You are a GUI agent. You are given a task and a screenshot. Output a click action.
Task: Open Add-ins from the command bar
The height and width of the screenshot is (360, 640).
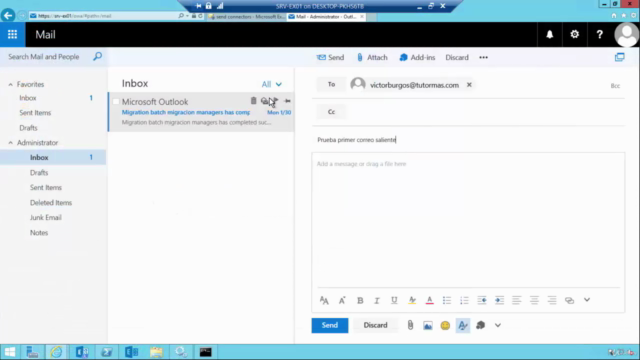point(417,58)
